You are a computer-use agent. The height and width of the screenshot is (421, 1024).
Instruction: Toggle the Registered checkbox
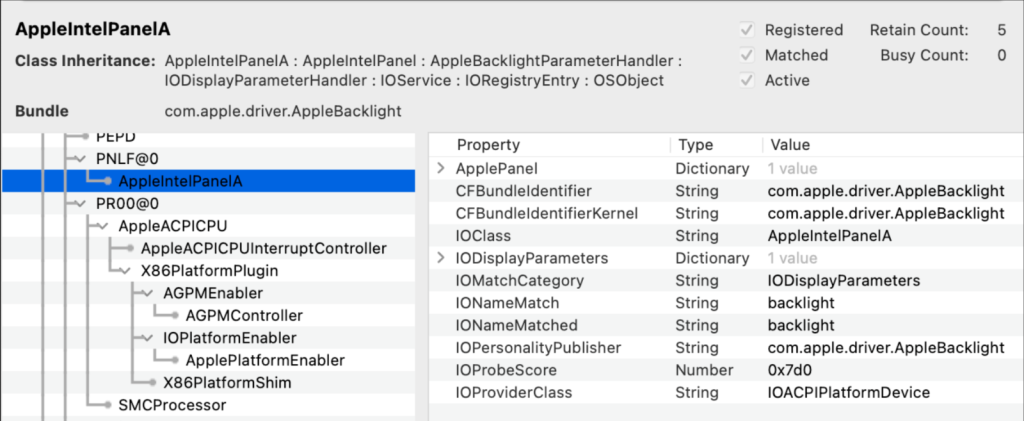(x=747, y=30)
